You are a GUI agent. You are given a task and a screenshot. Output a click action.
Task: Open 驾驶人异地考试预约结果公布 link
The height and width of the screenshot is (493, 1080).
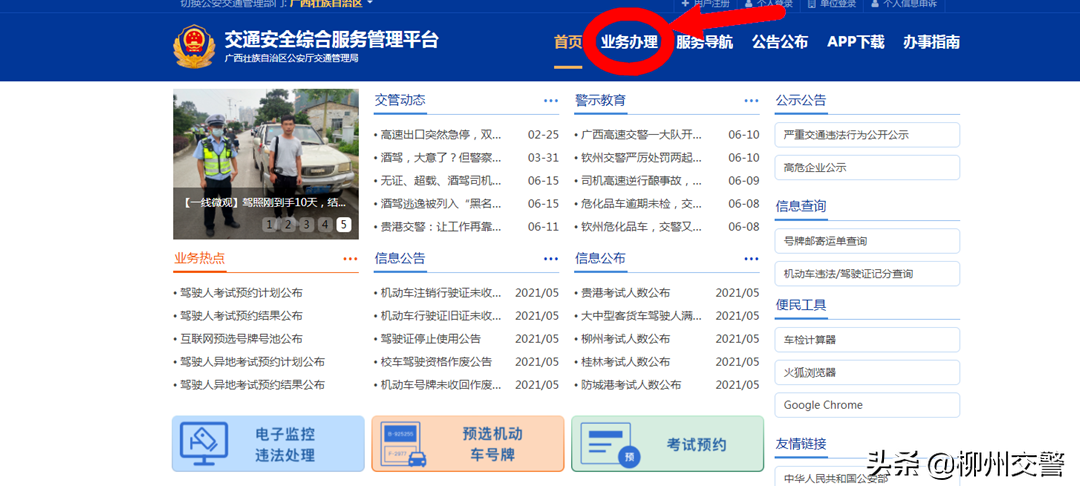click(252, 385)
